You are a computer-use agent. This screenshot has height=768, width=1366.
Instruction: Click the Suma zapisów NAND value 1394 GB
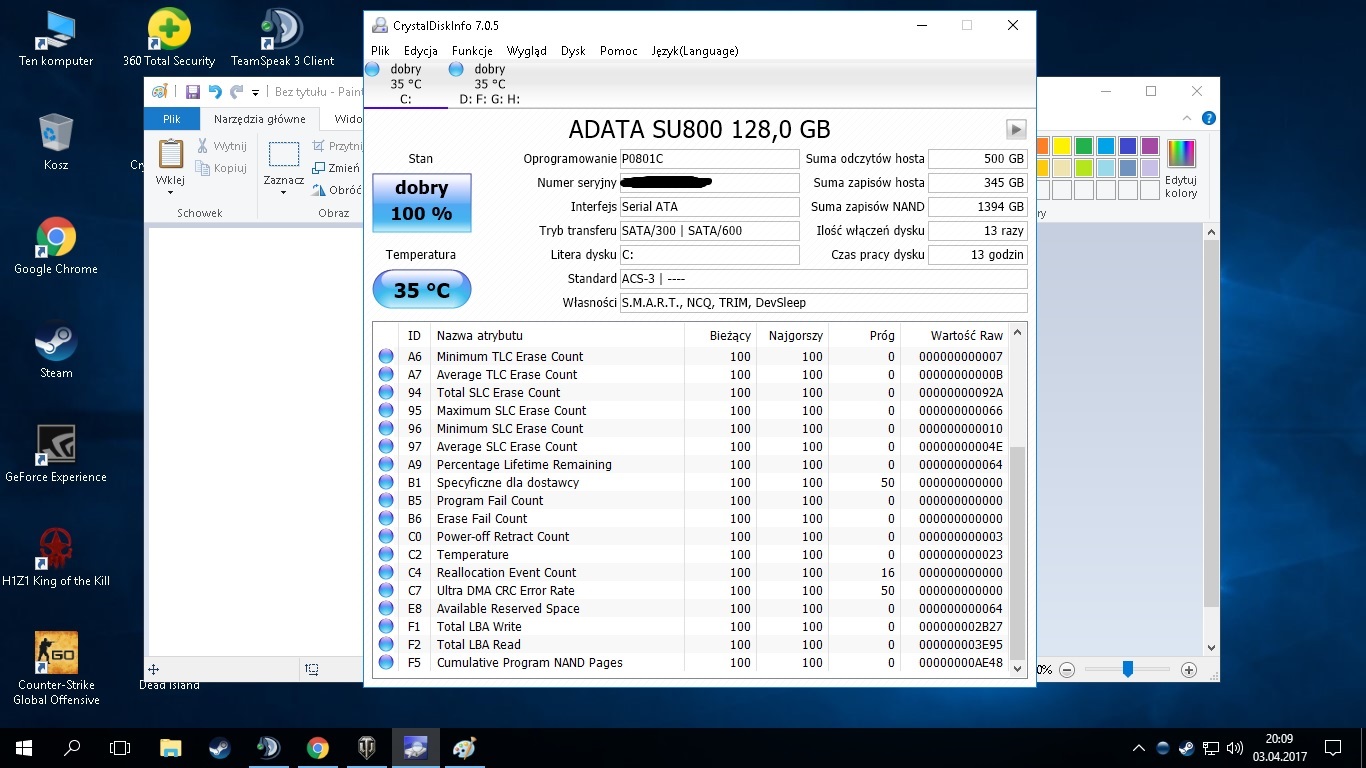point(977,207)
